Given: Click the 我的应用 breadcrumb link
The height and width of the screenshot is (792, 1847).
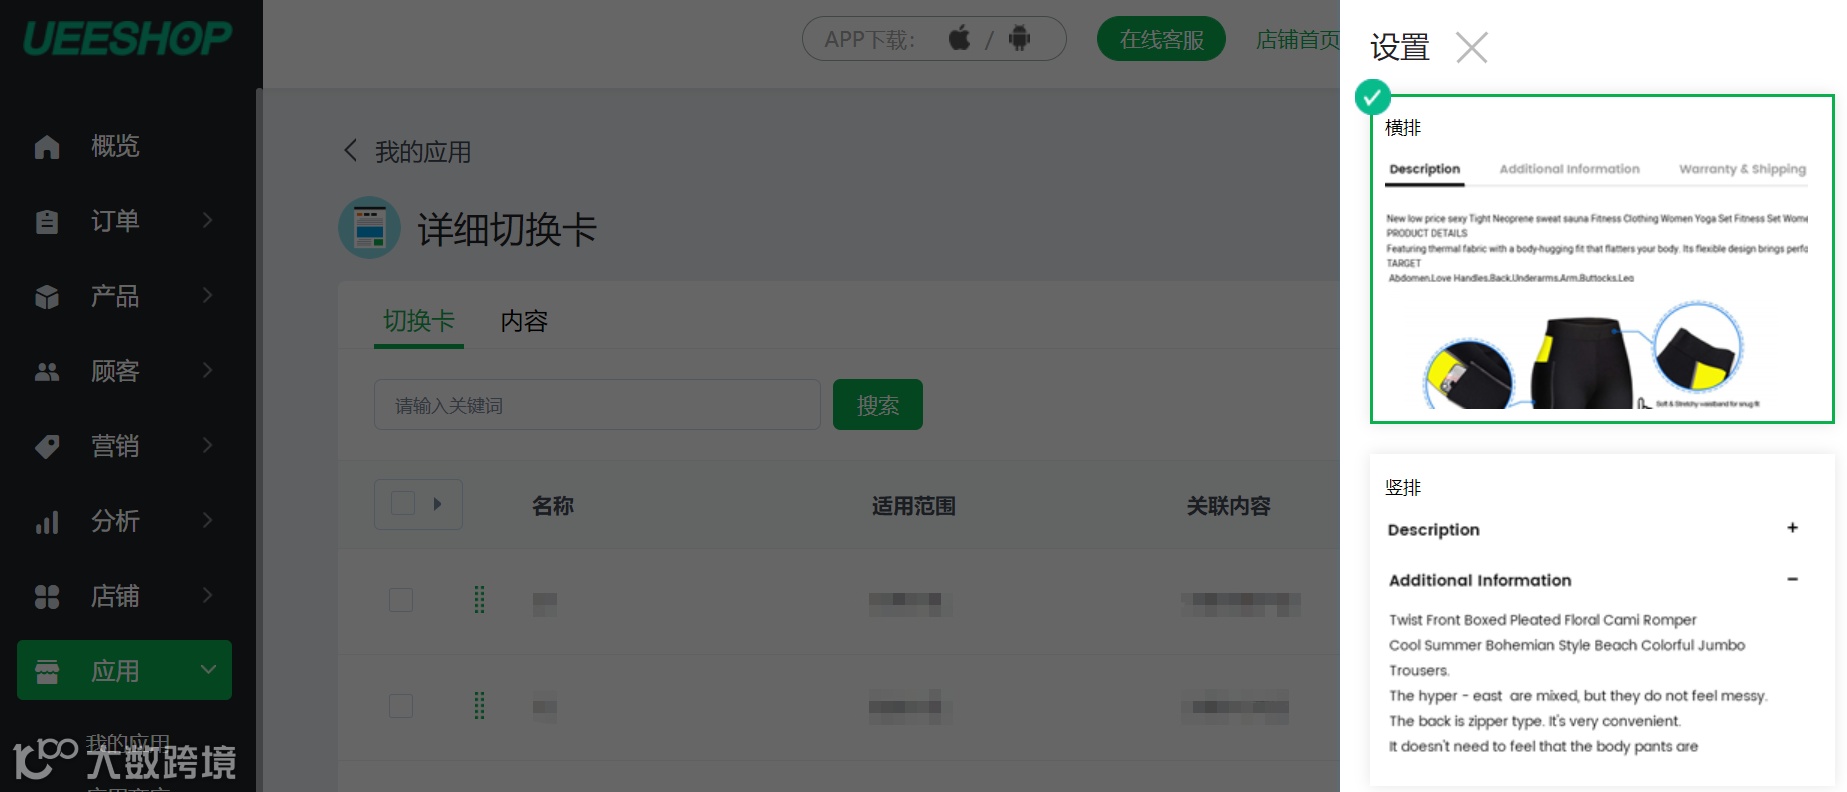Looking at the screenshot, I should coord(423,152).
